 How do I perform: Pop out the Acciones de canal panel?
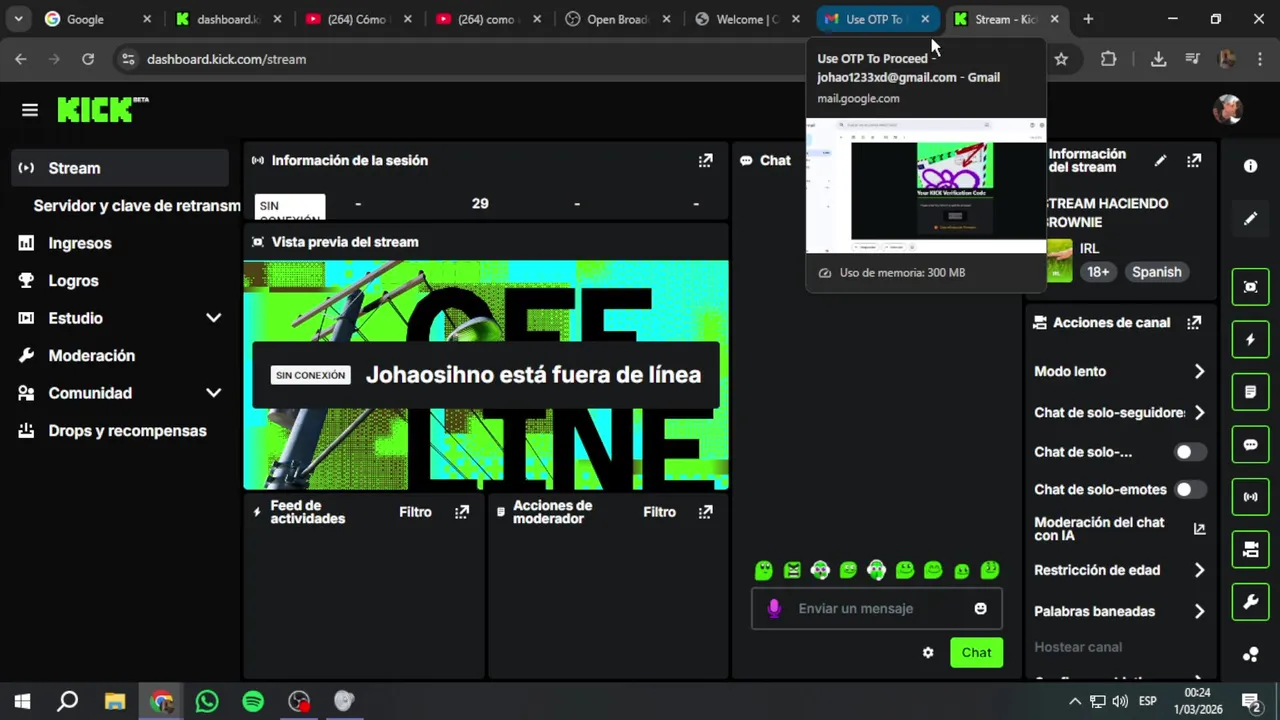(1194, 322)
